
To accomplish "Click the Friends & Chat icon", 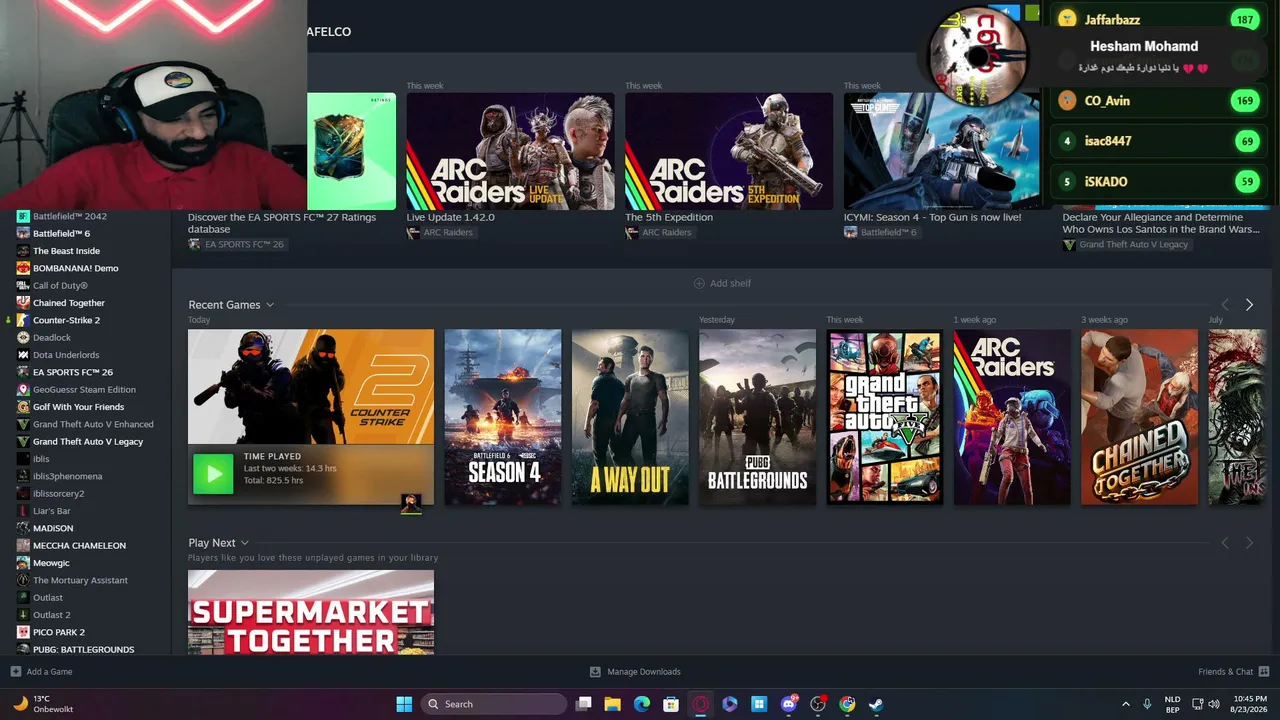I will (x=1264, y=671).
